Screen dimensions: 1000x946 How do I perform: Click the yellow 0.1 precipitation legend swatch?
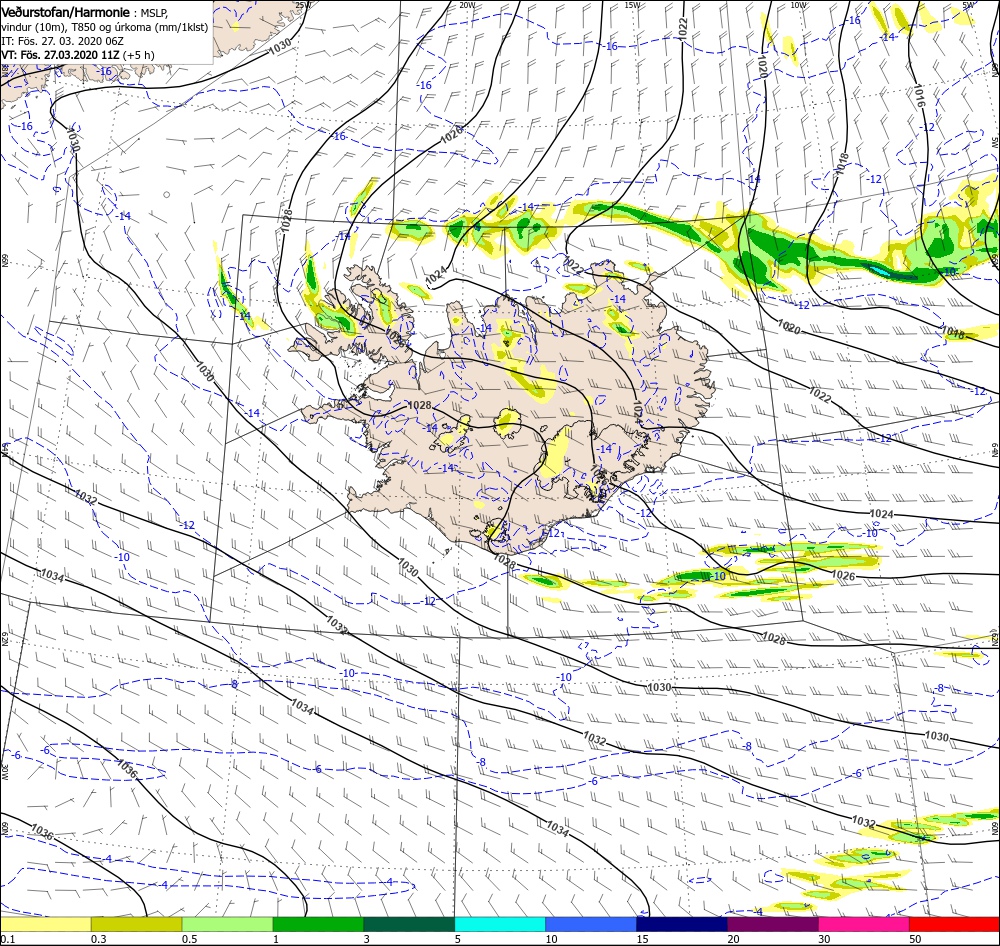tap(45, 924)
